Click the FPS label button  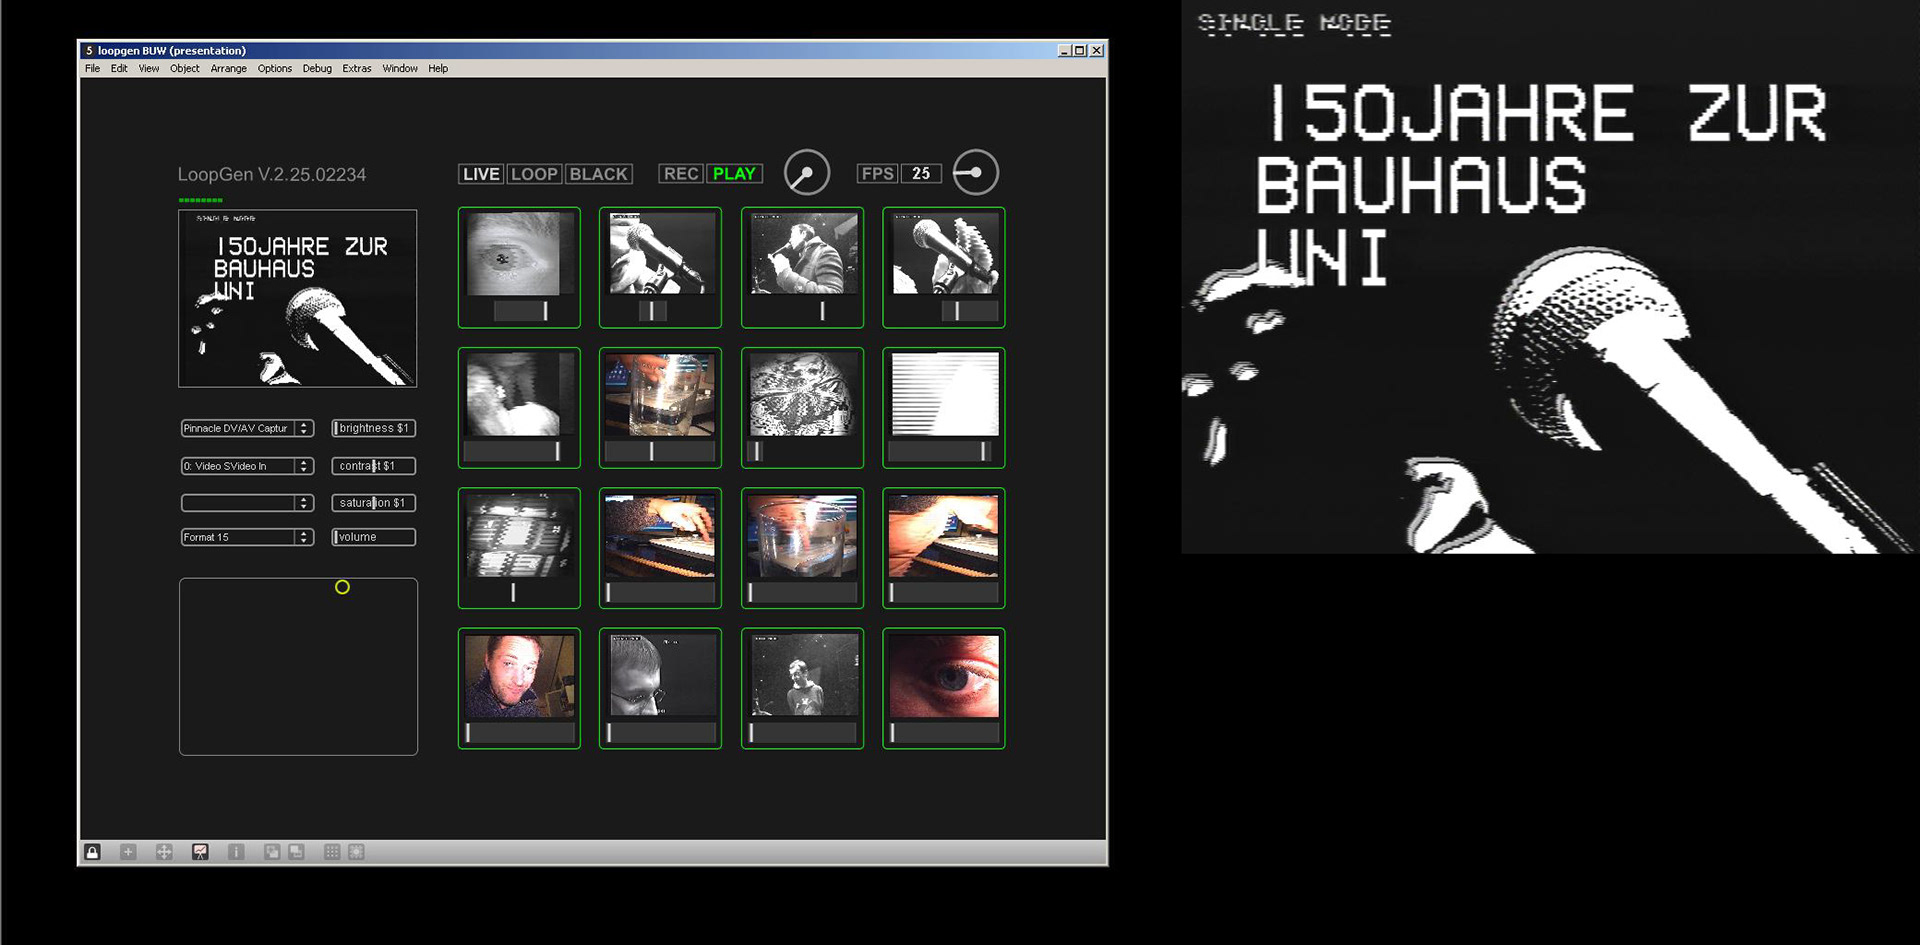[x=878, y=174]
